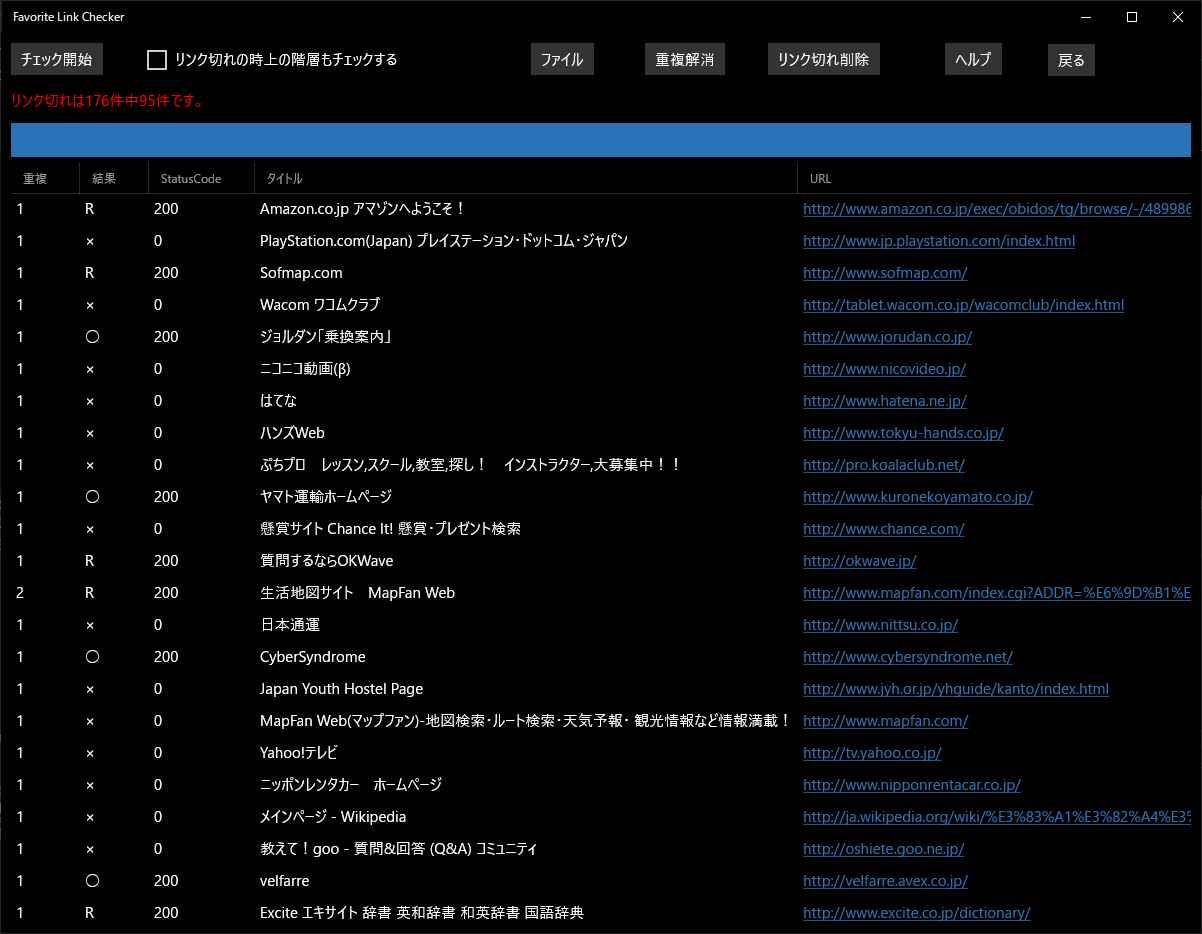Open the velfarre.avex.co.jp link
This screenshot has height=934, width=1202.
pos(885,881)
